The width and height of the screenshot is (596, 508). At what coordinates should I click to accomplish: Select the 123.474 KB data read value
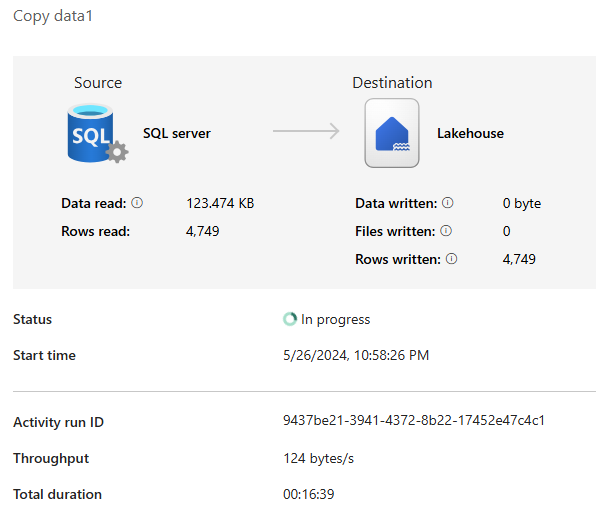[220, 203]
